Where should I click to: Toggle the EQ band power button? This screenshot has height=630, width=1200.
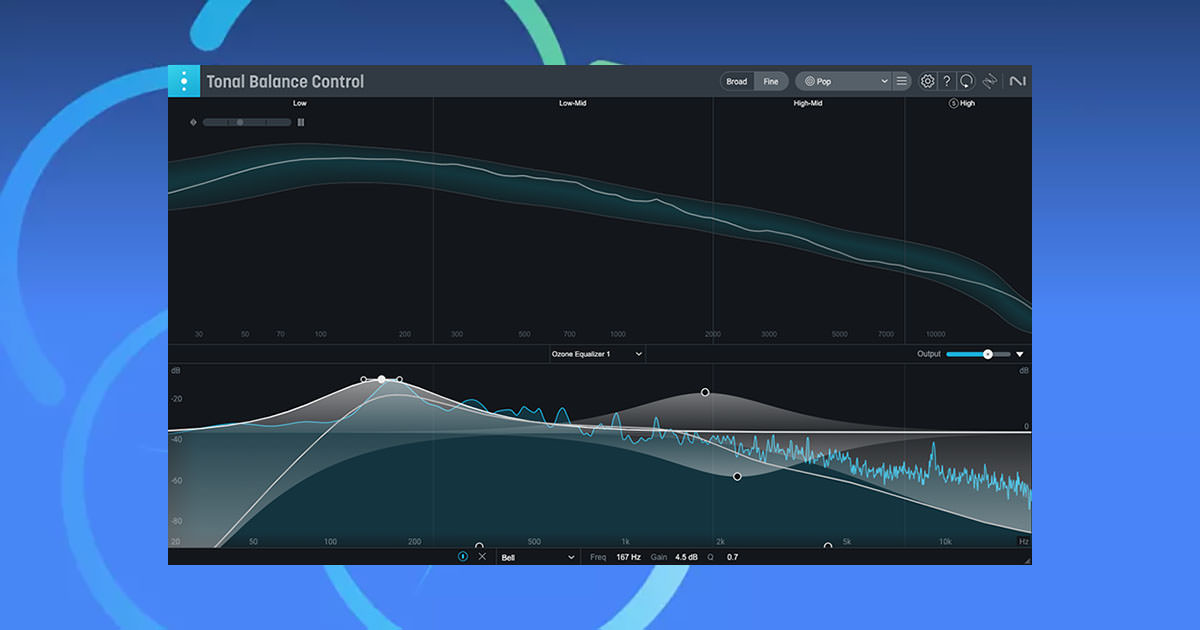click(462, 557)
